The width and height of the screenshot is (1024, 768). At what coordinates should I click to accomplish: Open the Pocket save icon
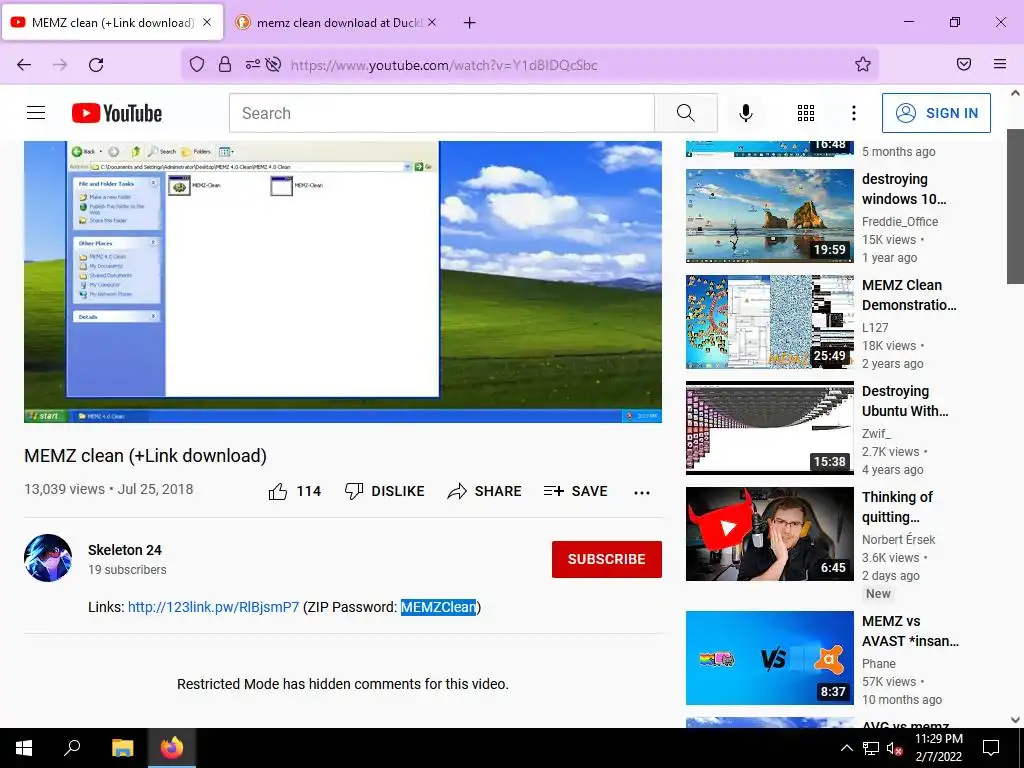964,64
